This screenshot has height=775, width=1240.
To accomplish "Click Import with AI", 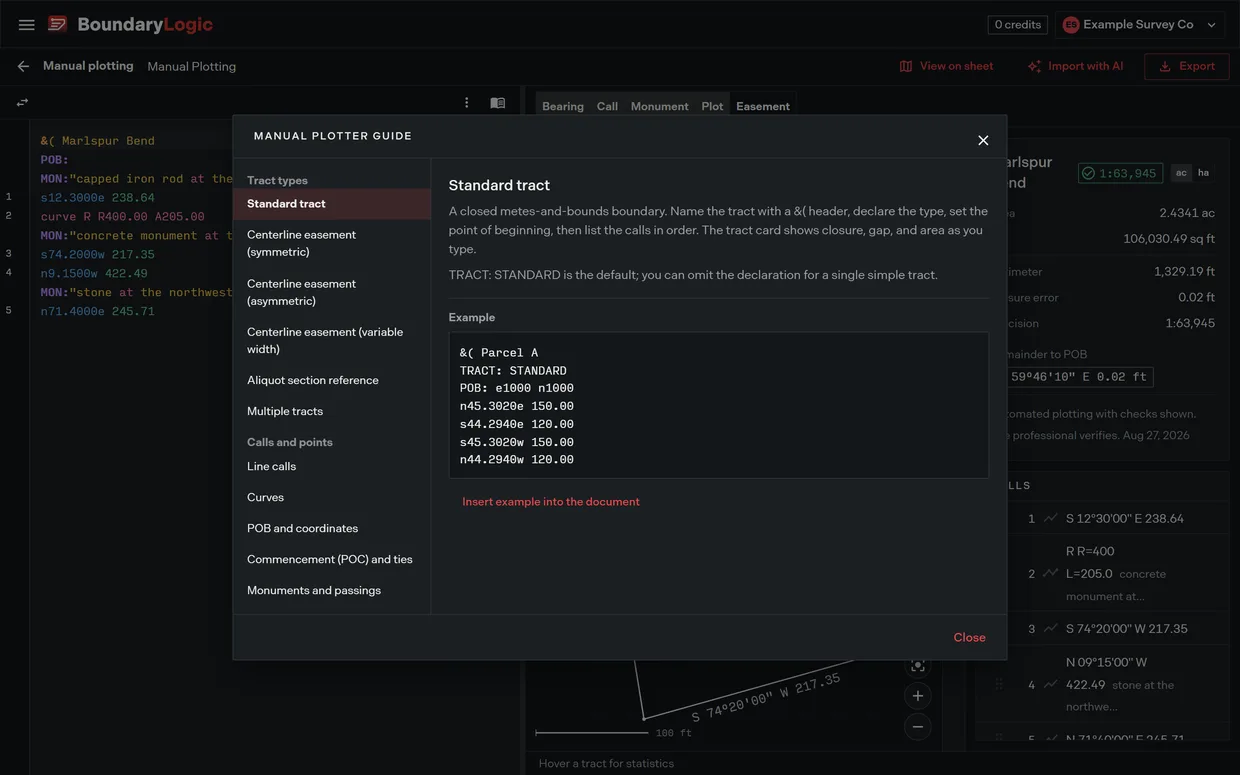I will point(1075,66).
